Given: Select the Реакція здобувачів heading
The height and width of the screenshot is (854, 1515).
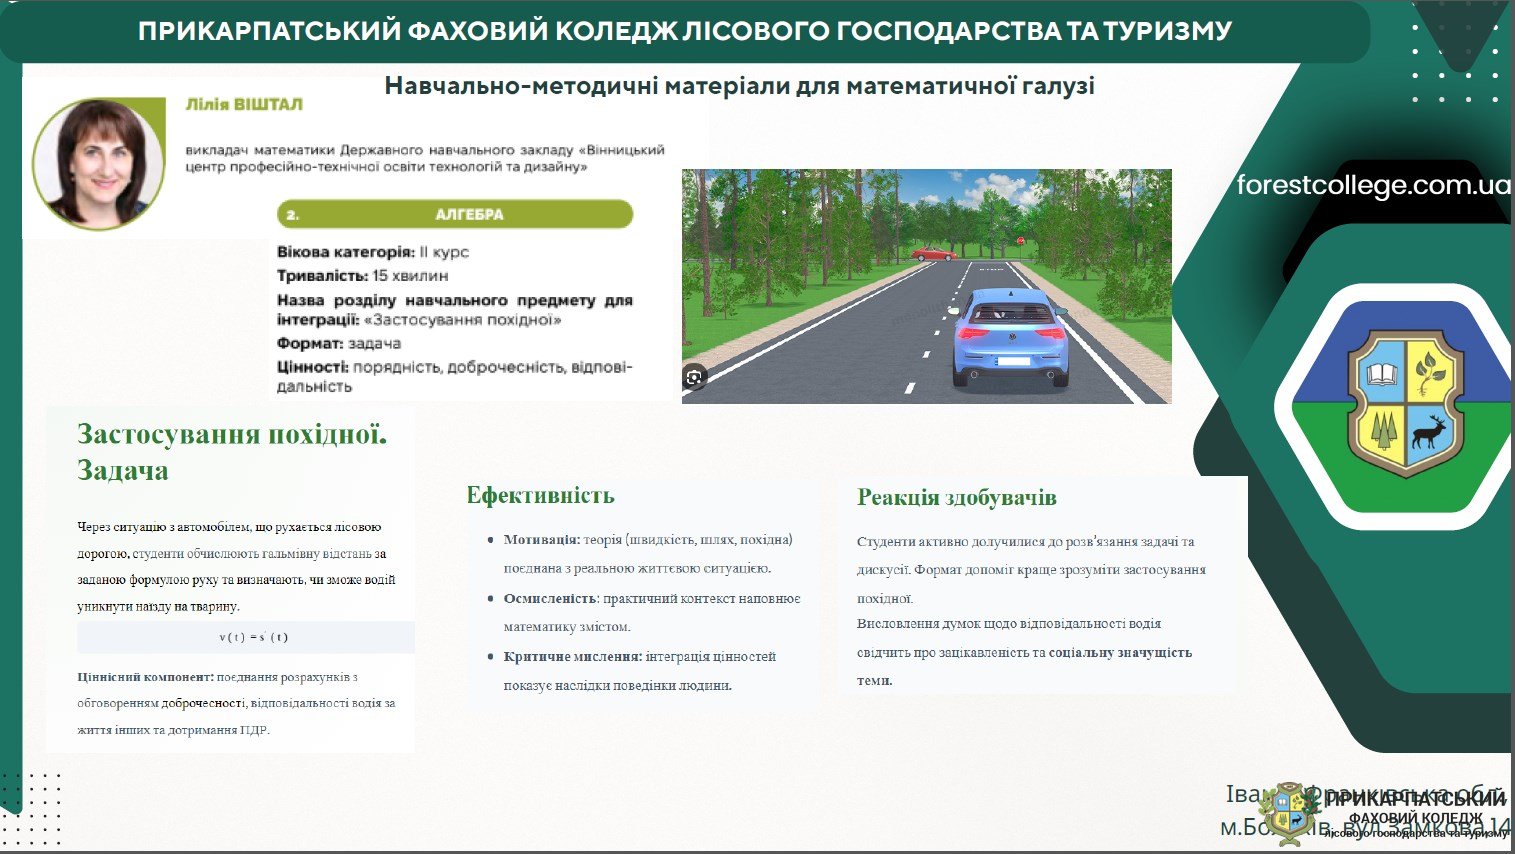Looking at the screenshot, I should 956,497.
